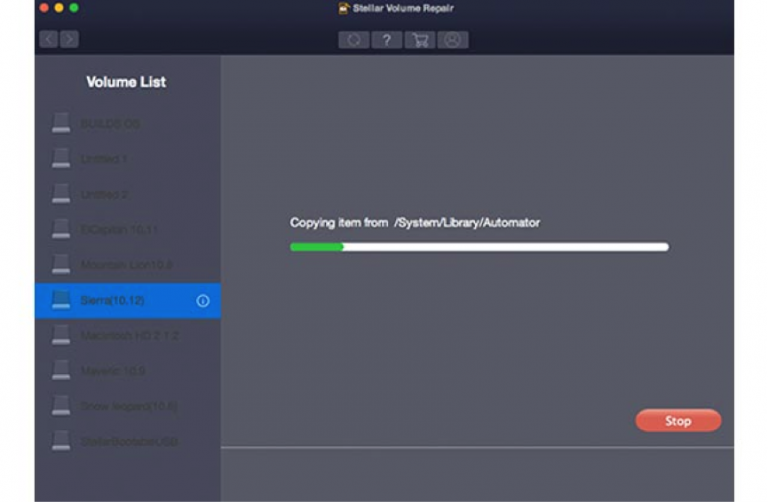768x502 pixels.
Task: Select the Snow leopard(10.6) volume label
Action: tap(129, 406)
